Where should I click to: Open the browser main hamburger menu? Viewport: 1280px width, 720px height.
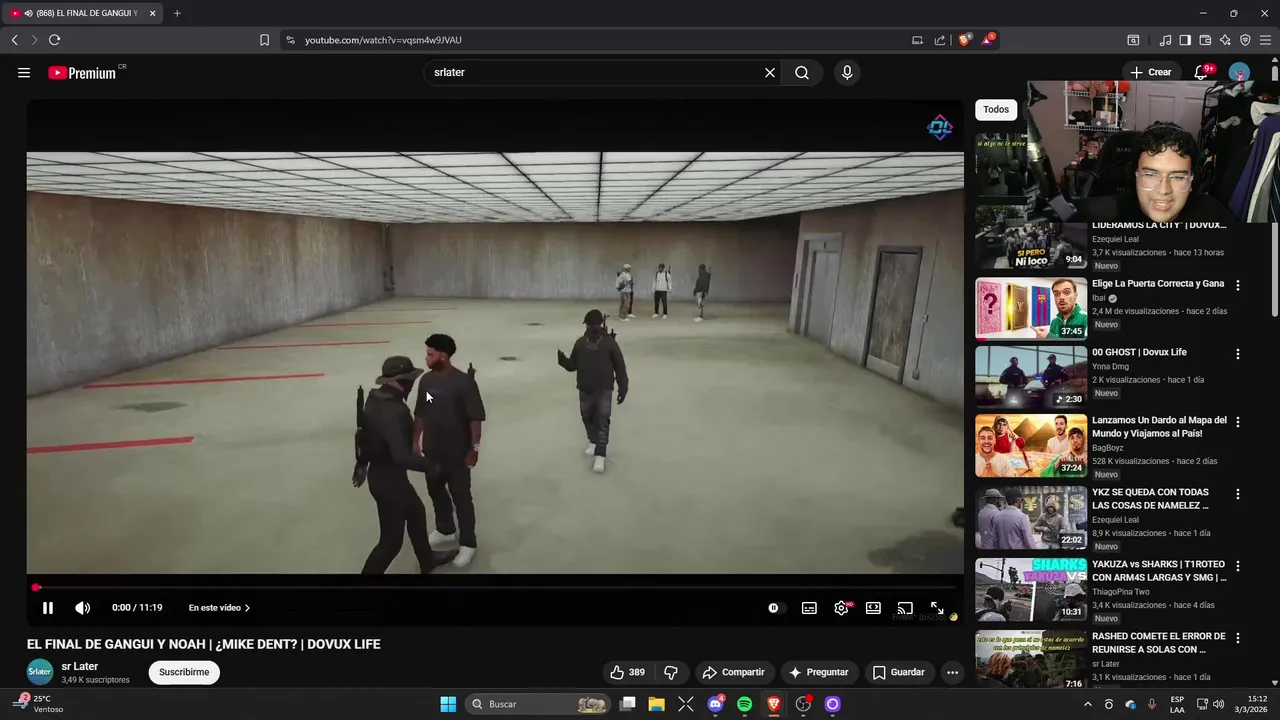point(1265,40)
